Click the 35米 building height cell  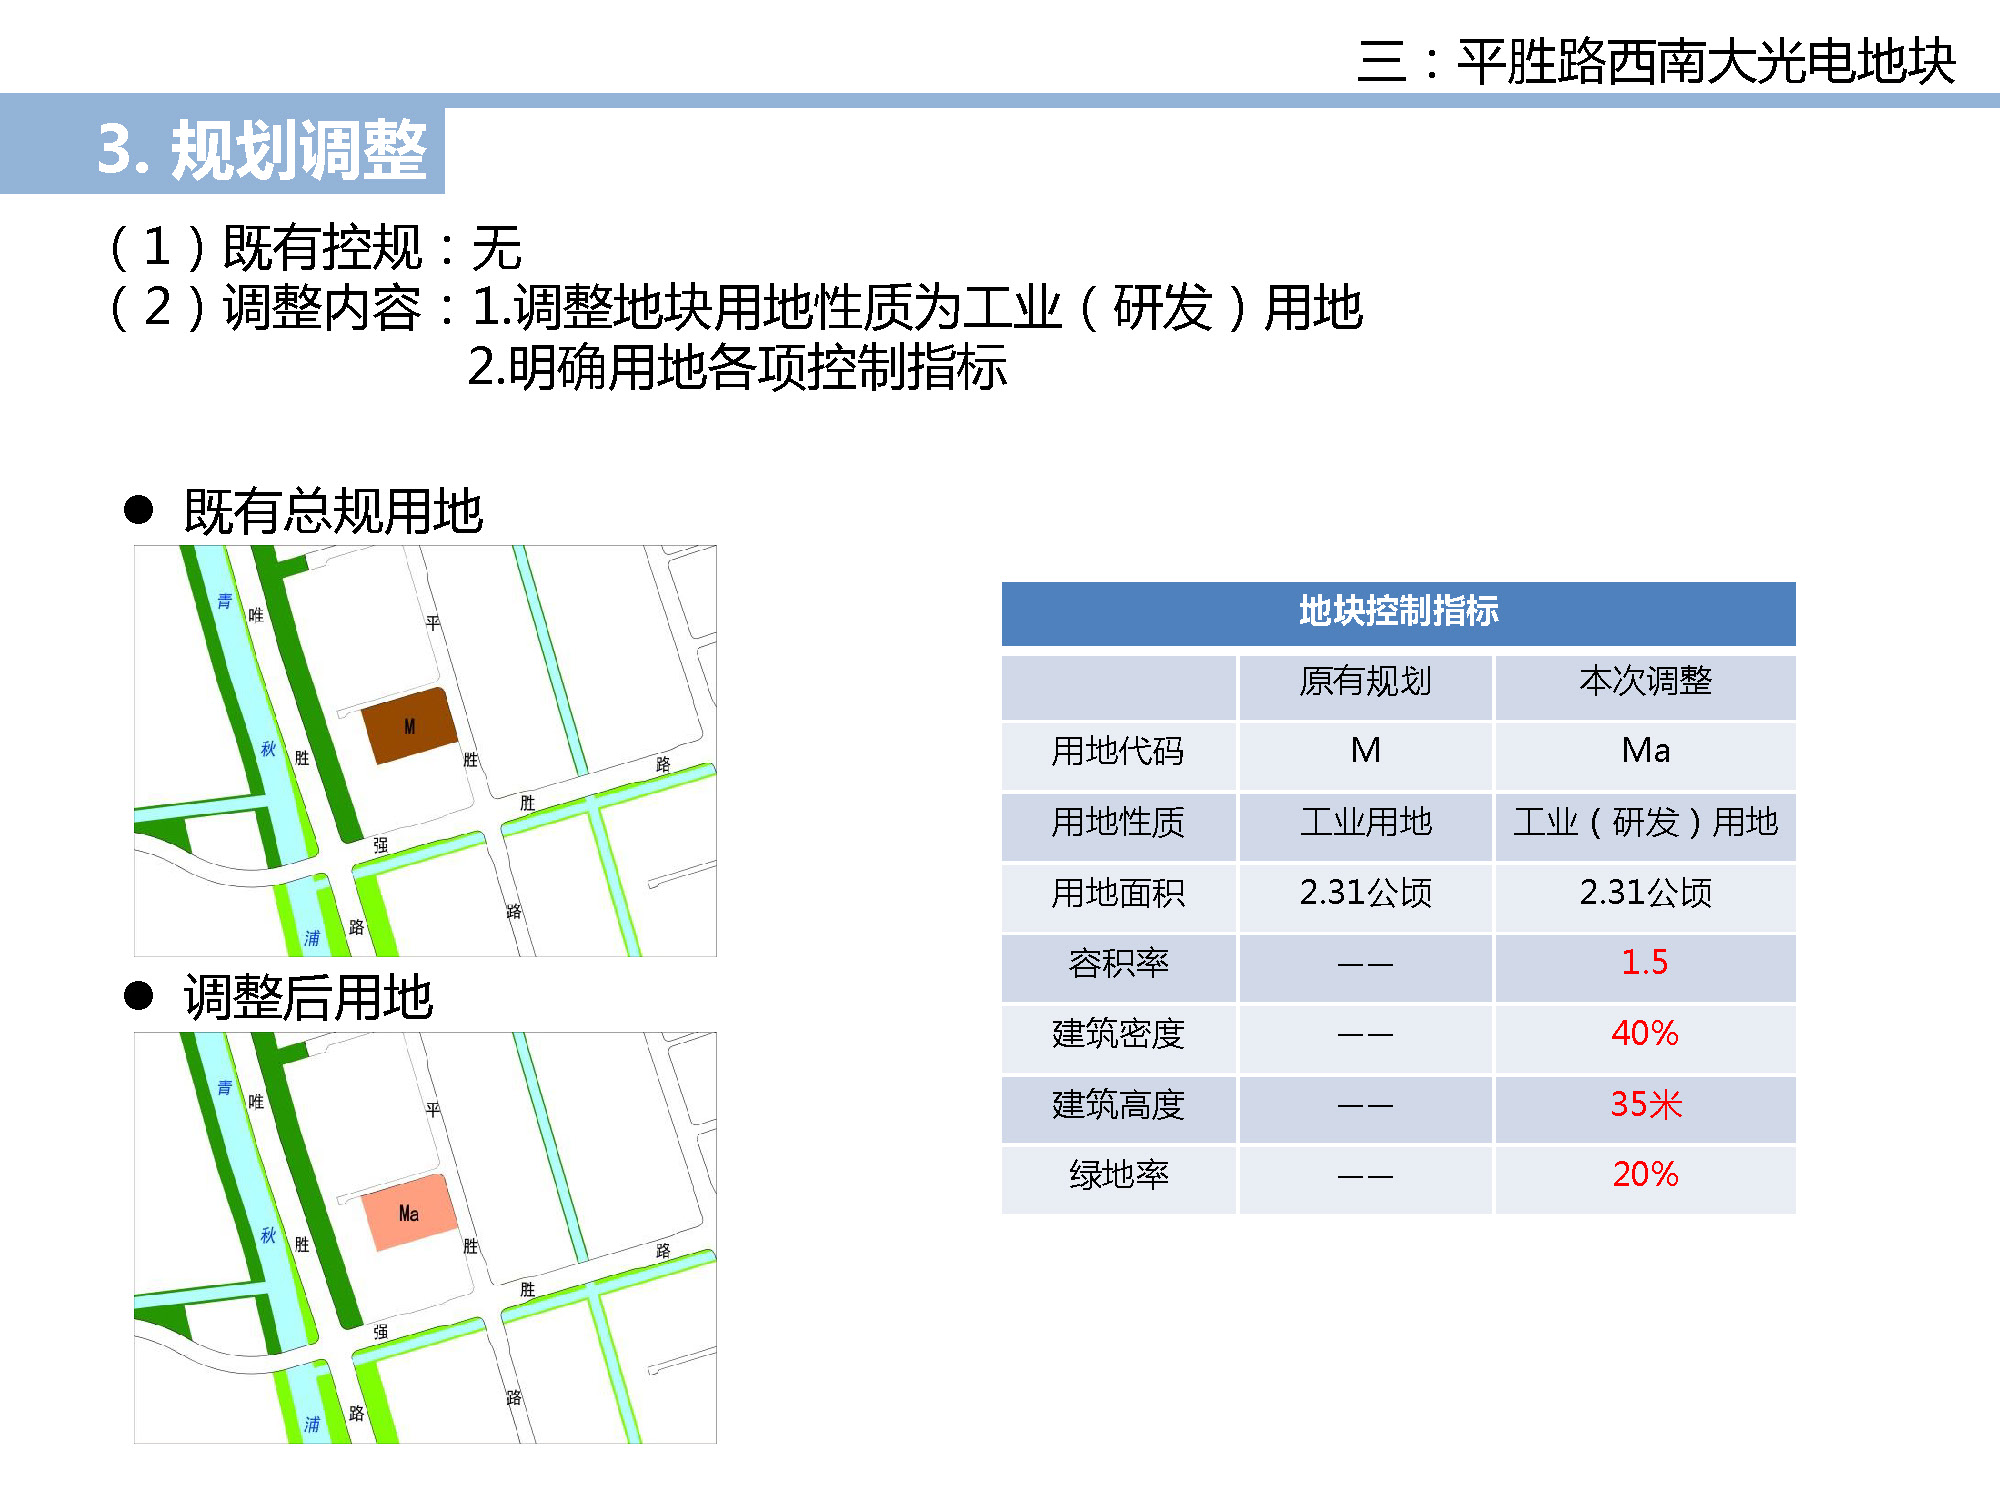[1645, 1104]
